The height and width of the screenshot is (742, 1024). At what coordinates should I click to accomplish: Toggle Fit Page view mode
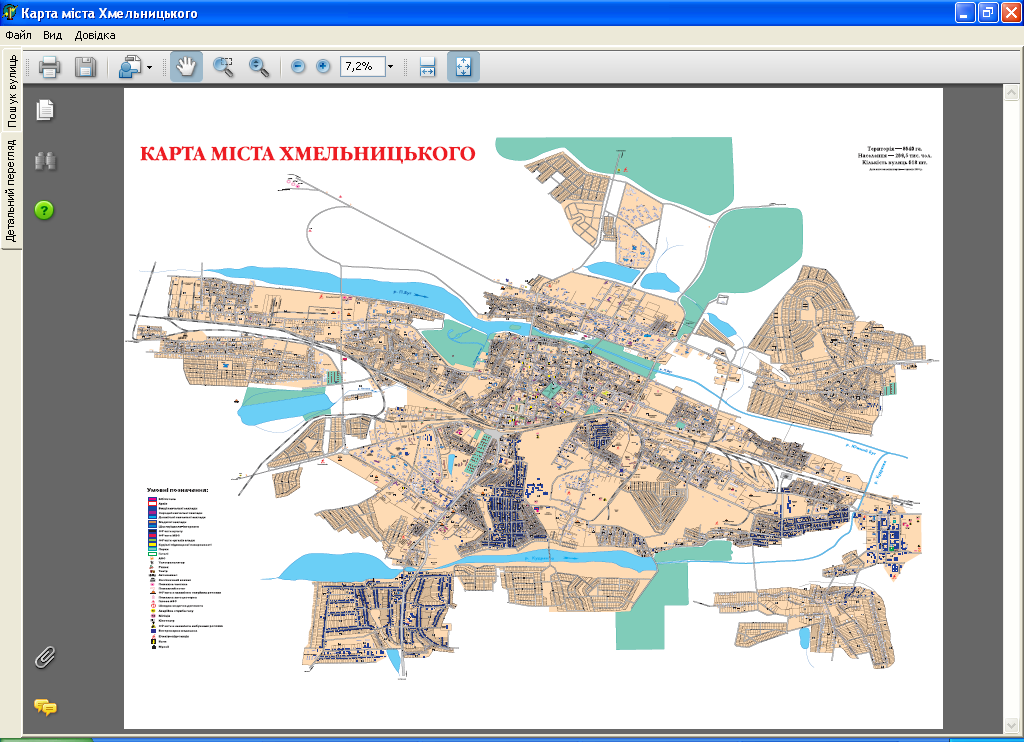[x=463, y=67]
